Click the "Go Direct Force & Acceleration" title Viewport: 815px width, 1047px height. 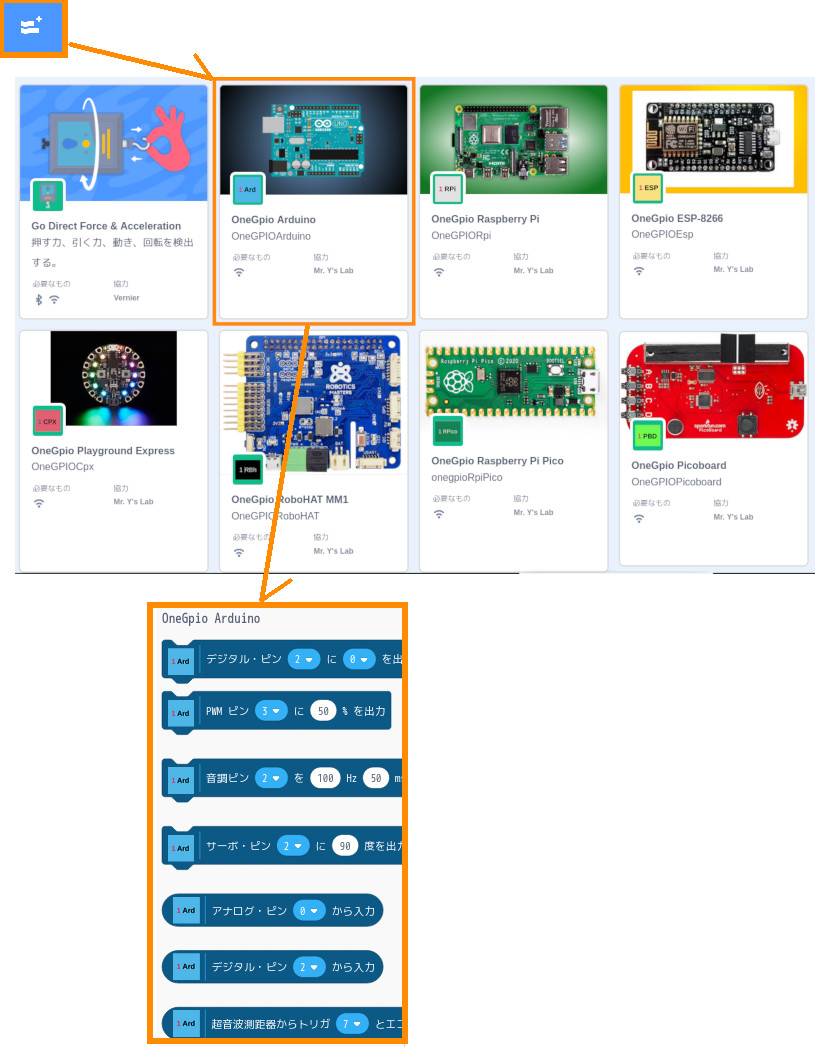(x=106, y=226)
